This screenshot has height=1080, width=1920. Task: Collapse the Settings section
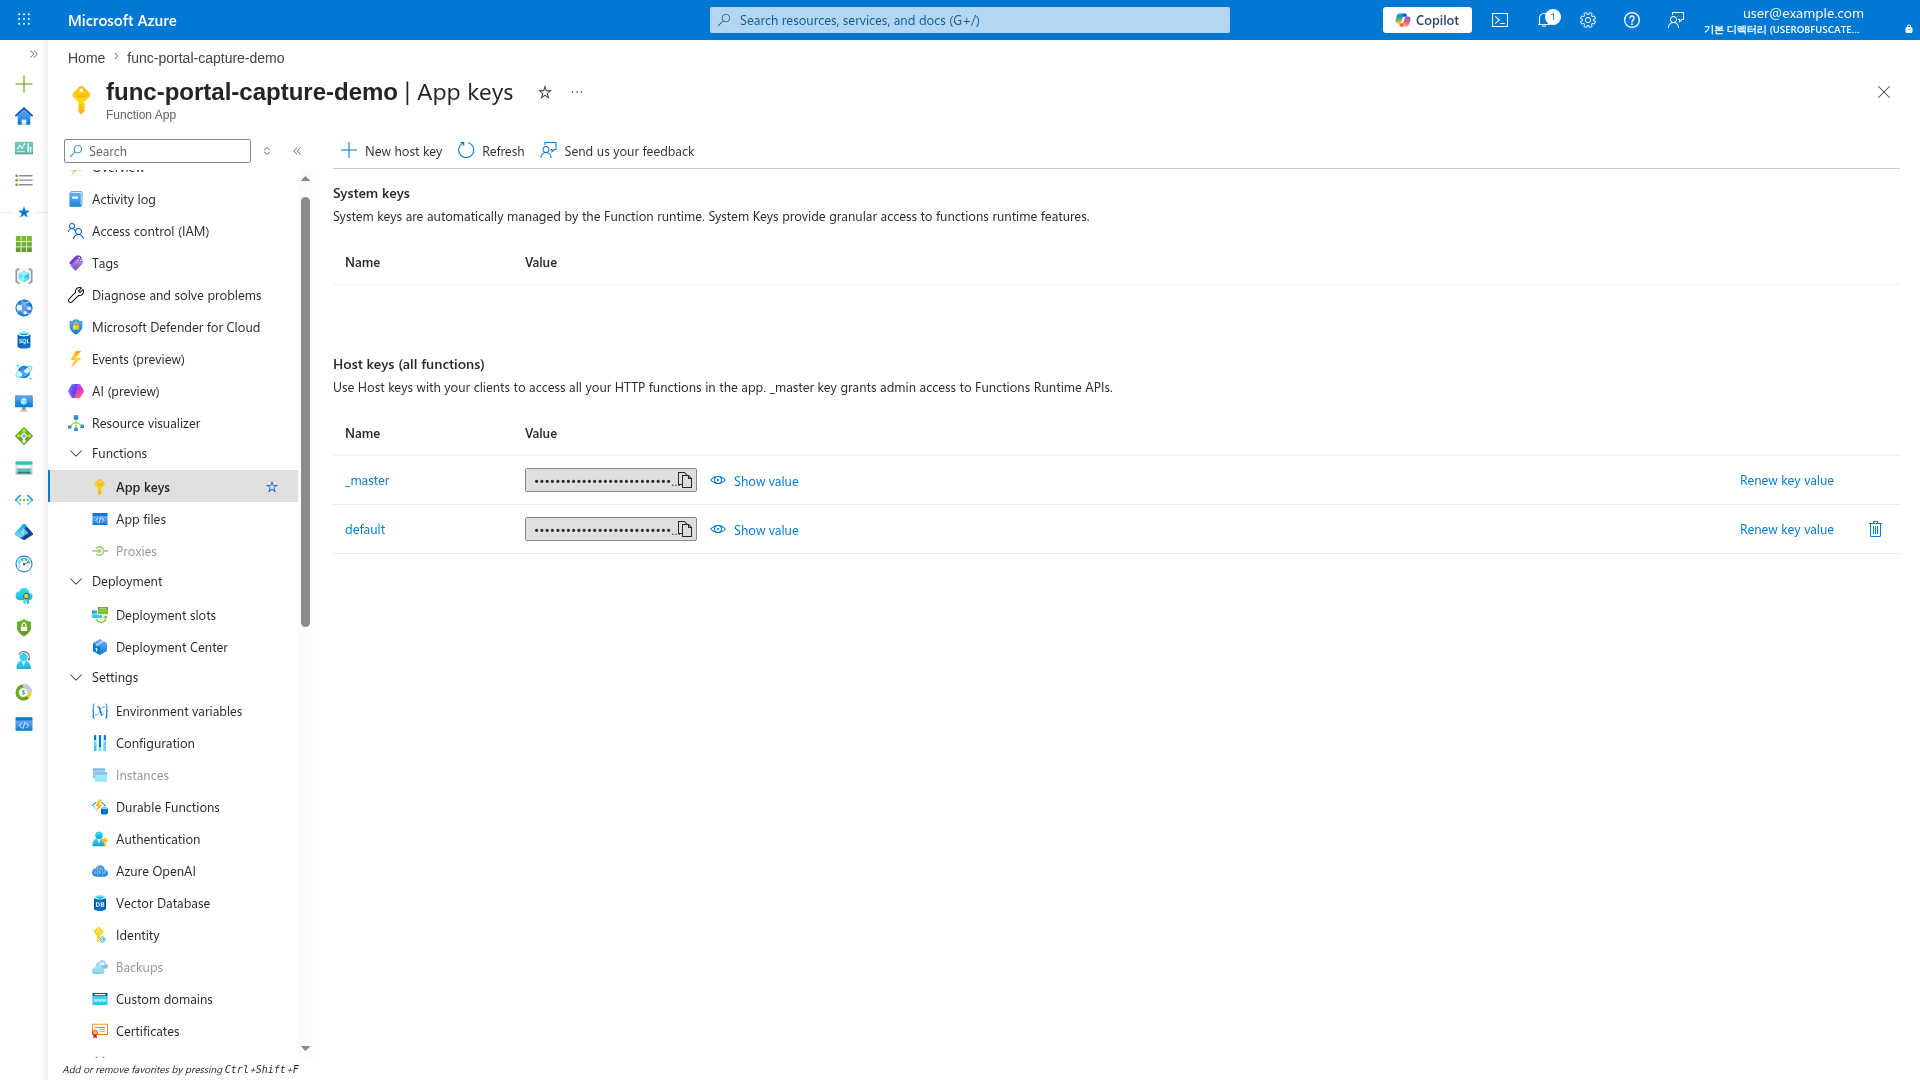point(76,677)
